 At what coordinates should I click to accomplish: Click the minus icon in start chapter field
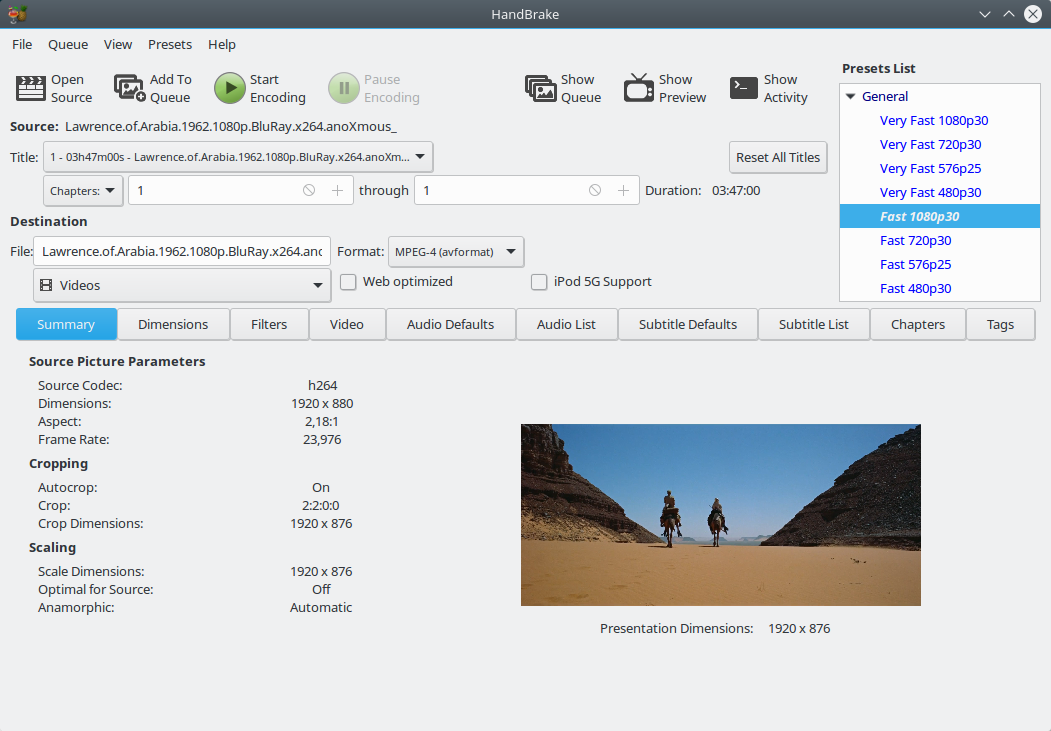(309, 190)
